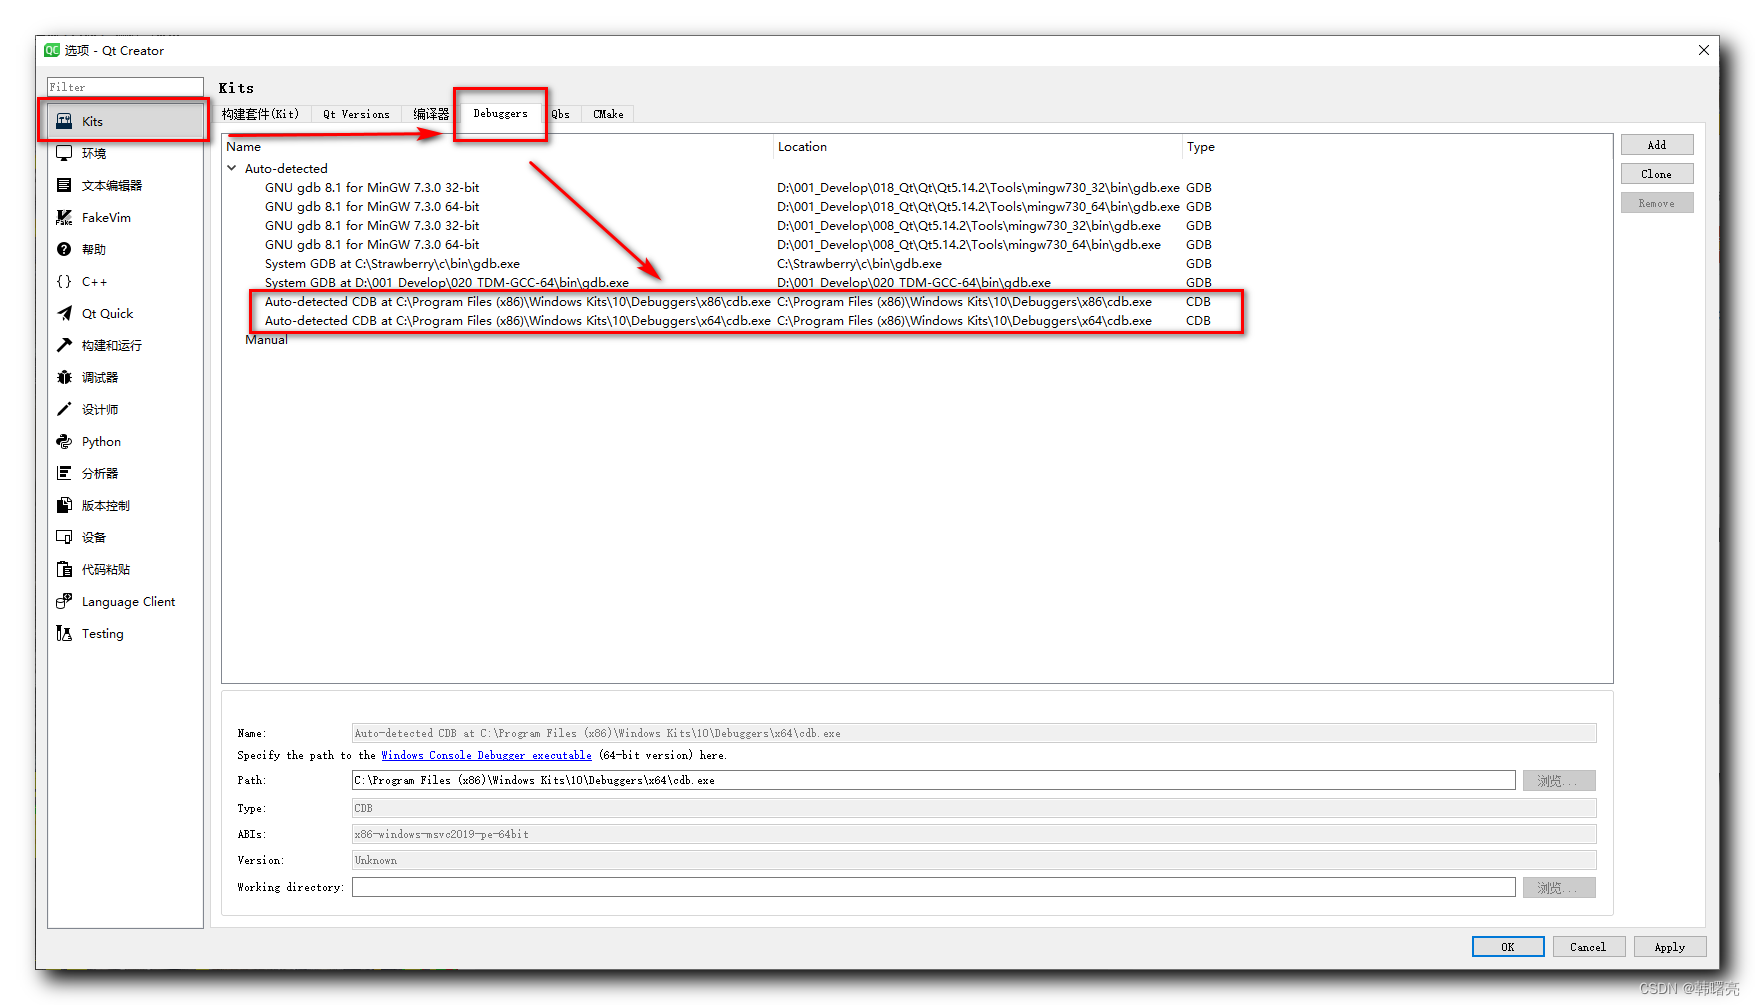The image size is (1755, 1005).
Task: Select the Kits section in the sidebar
Action: click(93, 120)
